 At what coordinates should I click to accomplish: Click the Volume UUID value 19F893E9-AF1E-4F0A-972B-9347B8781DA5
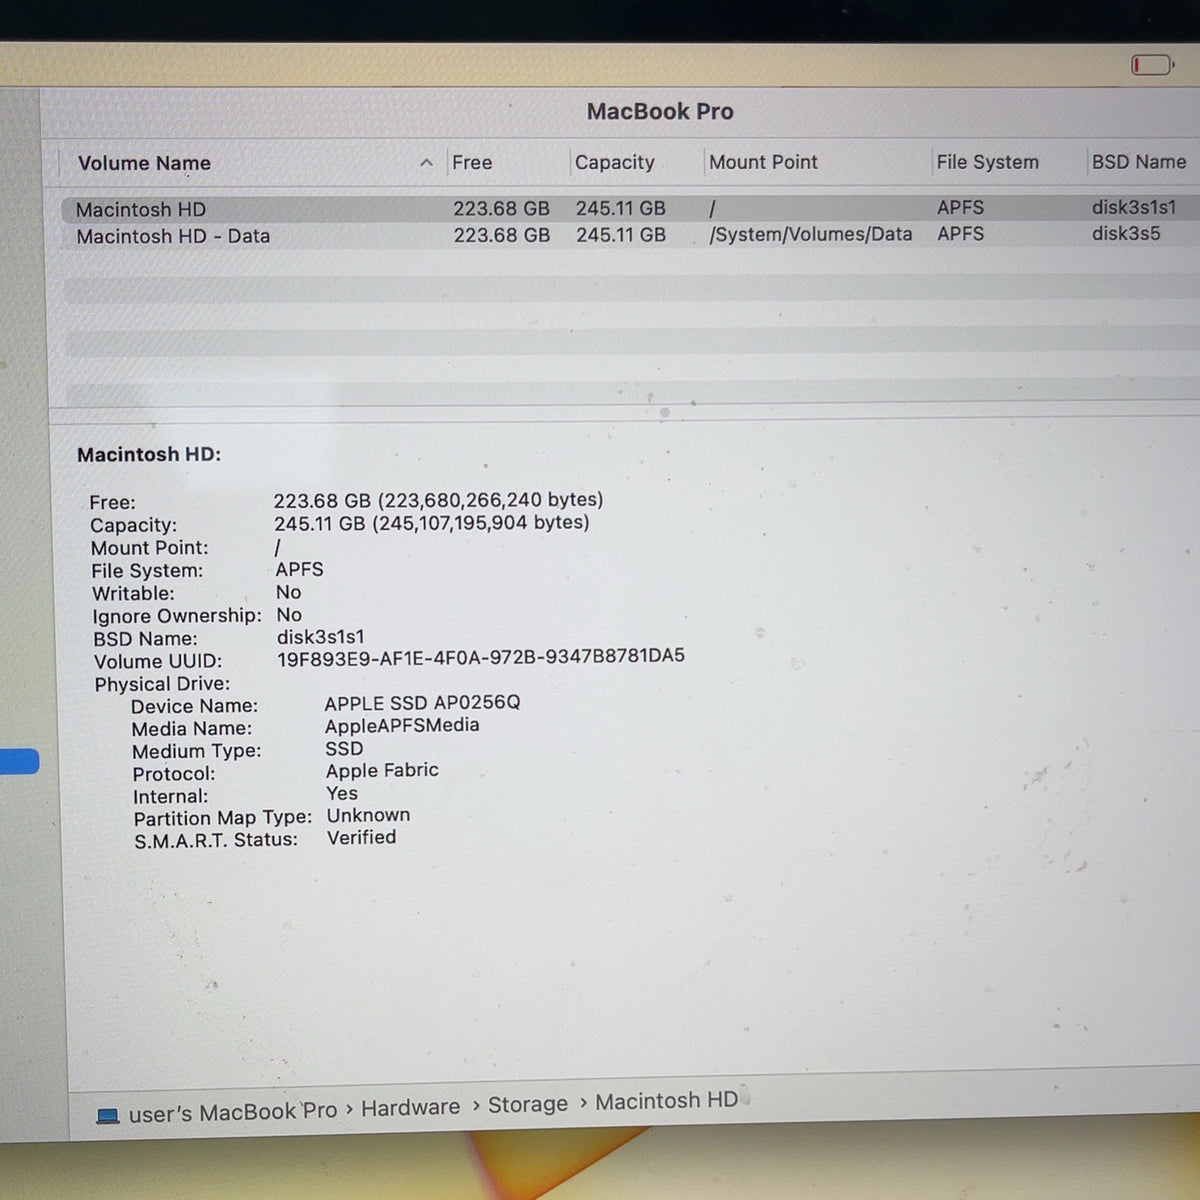point(481,656)
